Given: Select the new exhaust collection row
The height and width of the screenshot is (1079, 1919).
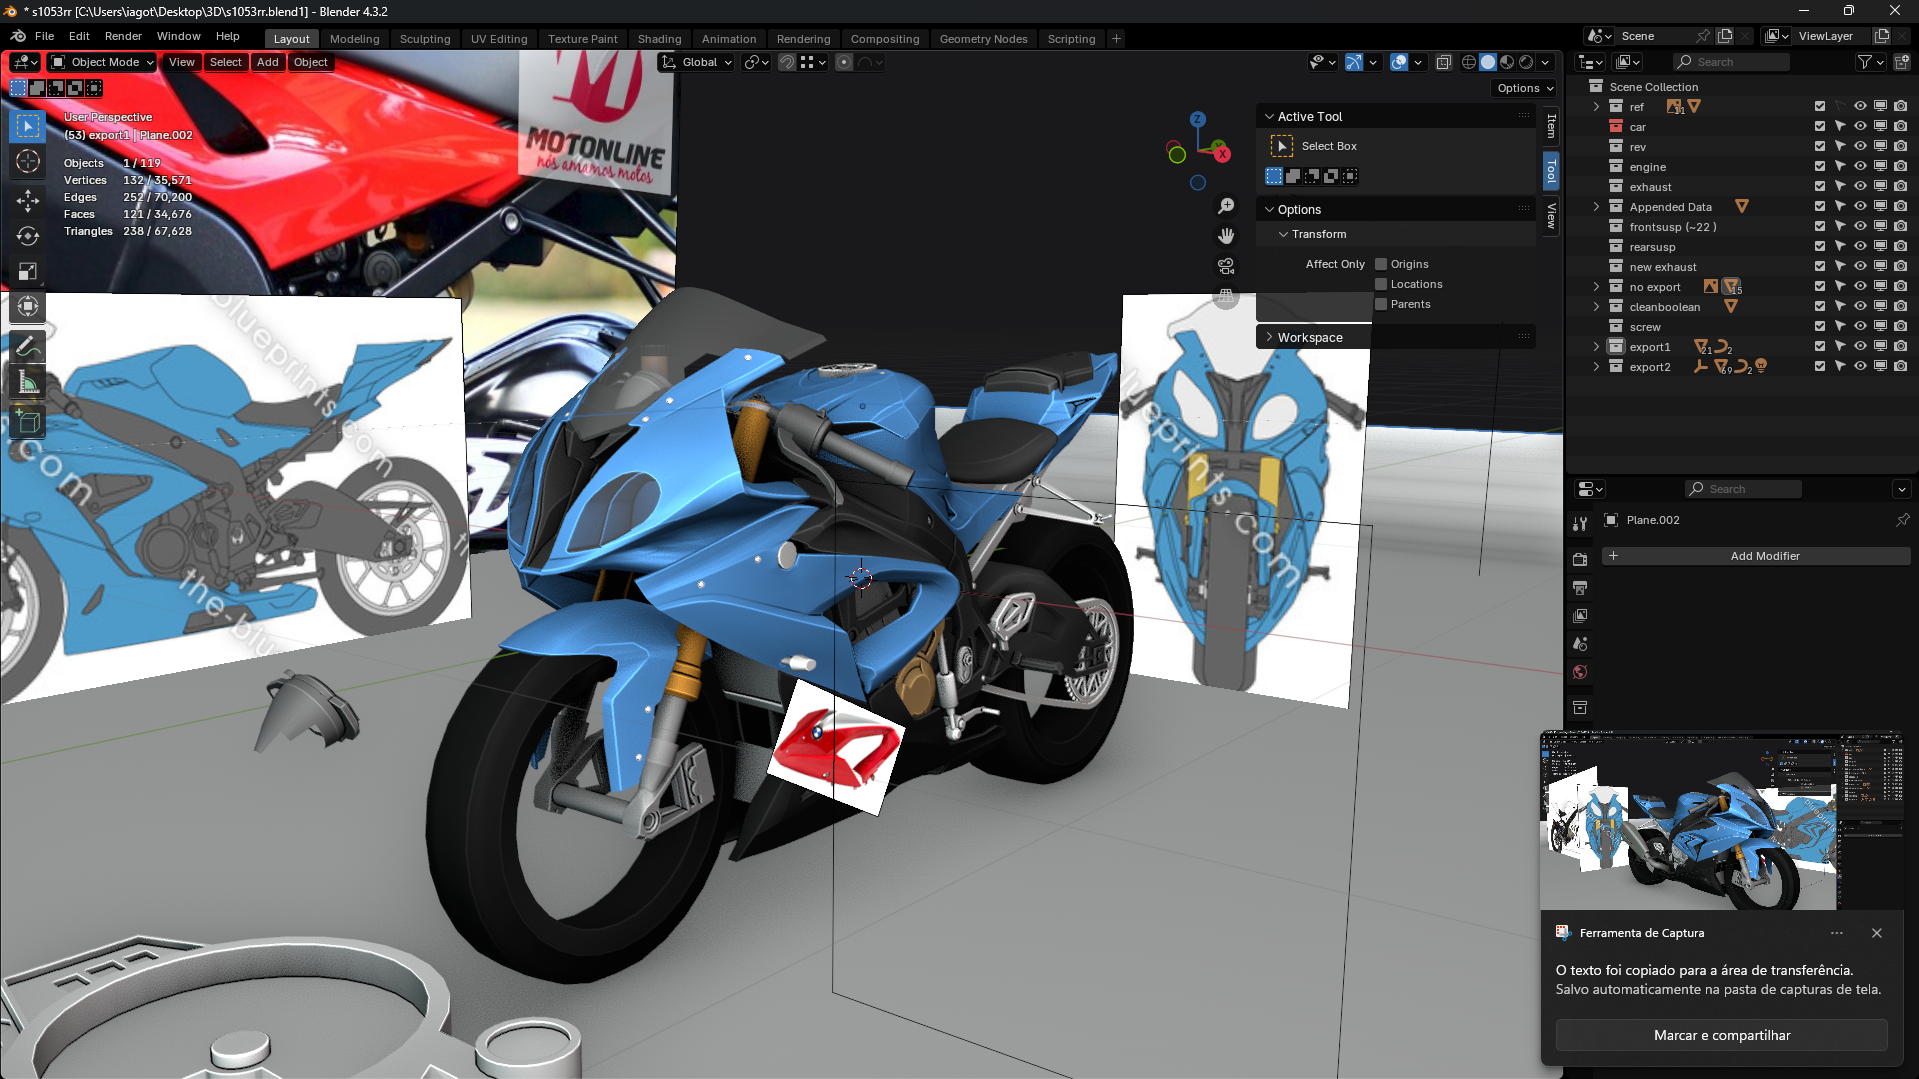Looking at the screenshot, I should click(x=1662, y=267).
